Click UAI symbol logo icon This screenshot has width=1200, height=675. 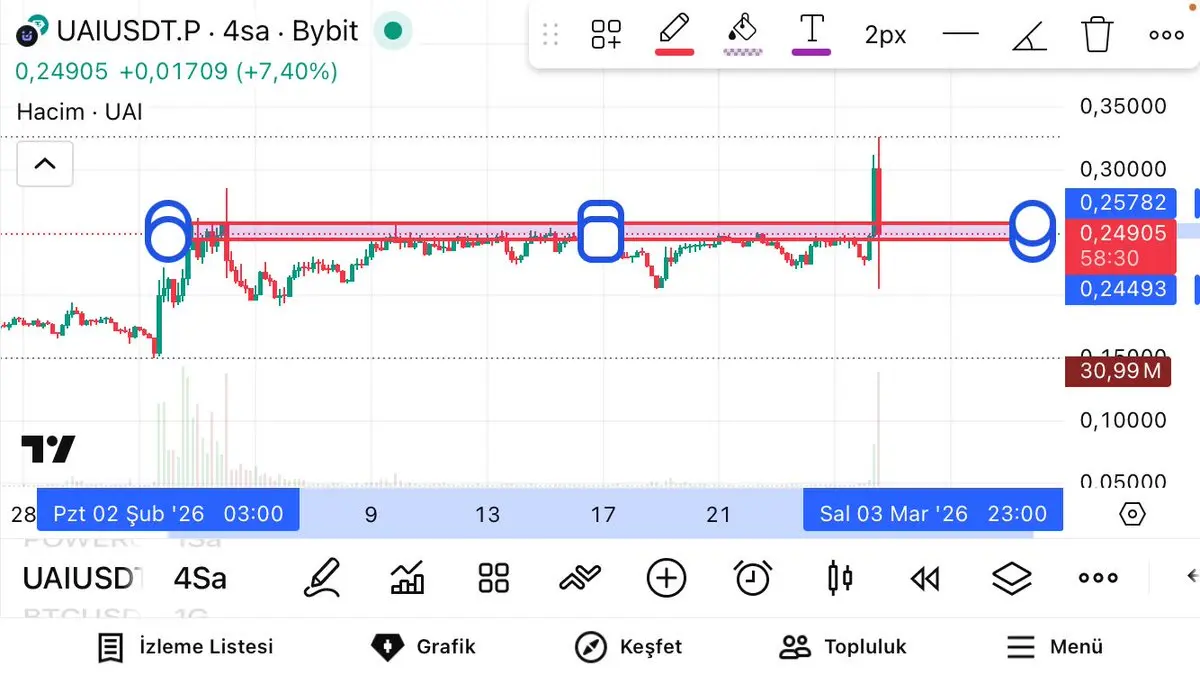pyautogui.click(x=34, y=31)
